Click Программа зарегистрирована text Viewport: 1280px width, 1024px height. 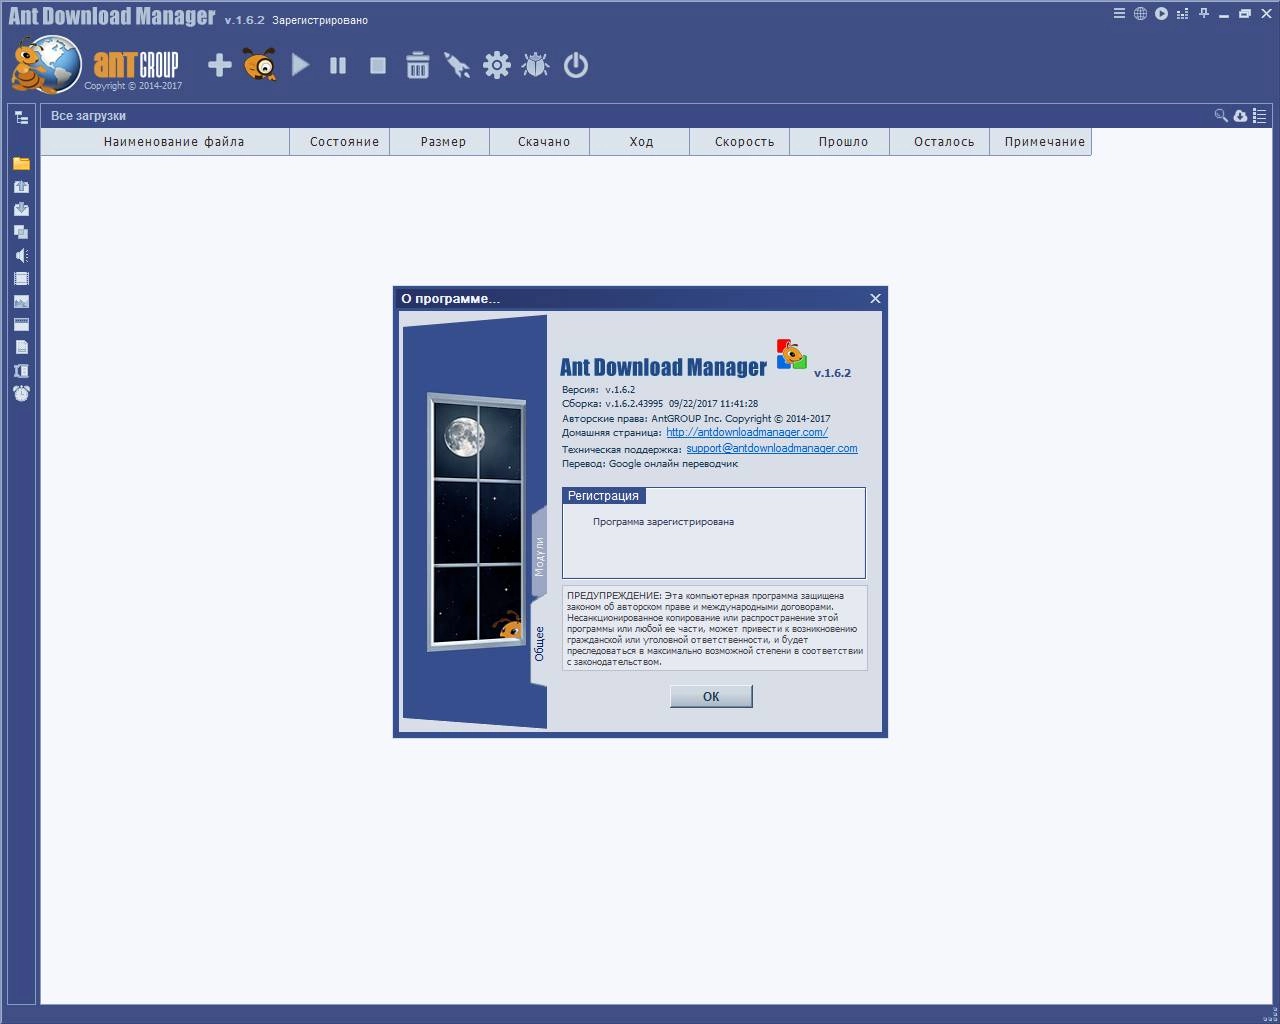[663, 522]
